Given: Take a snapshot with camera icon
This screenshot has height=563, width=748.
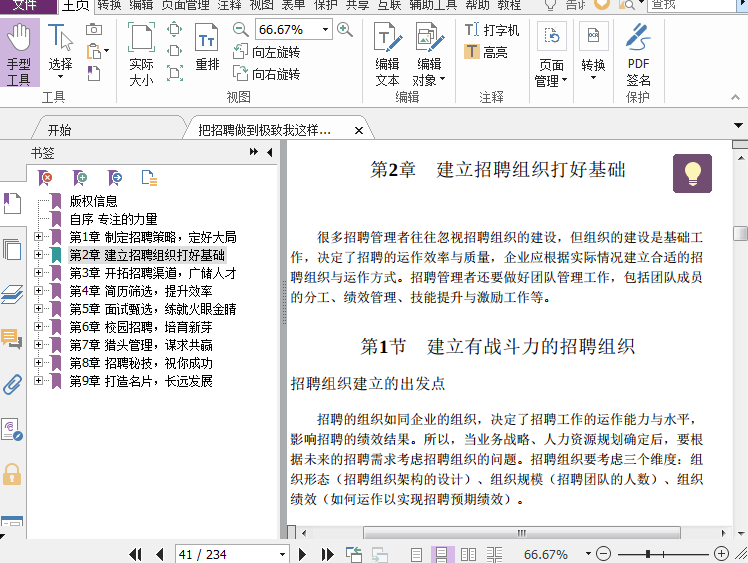Looking at the screenshot, I should coord(94,30).
